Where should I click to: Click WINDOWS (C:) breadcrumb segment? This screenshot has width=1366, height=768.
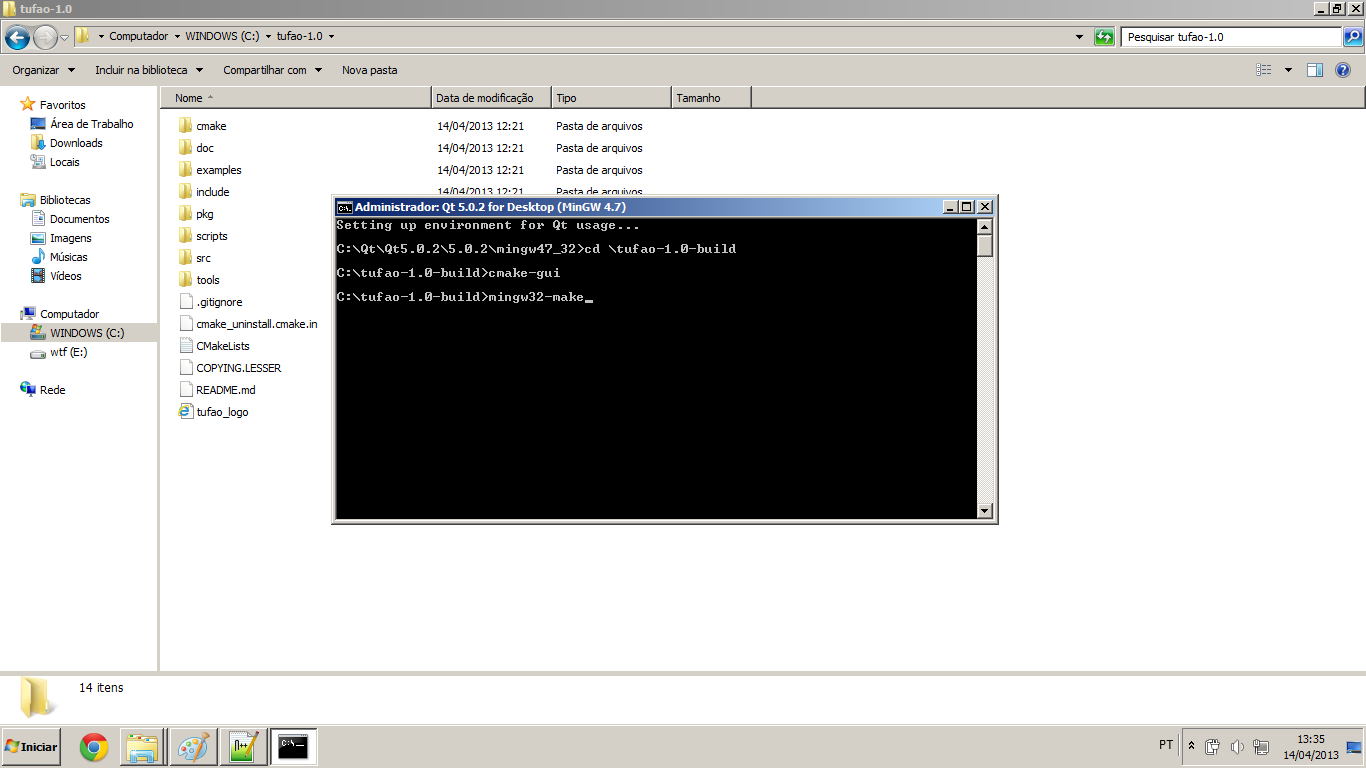coord(222,36)
